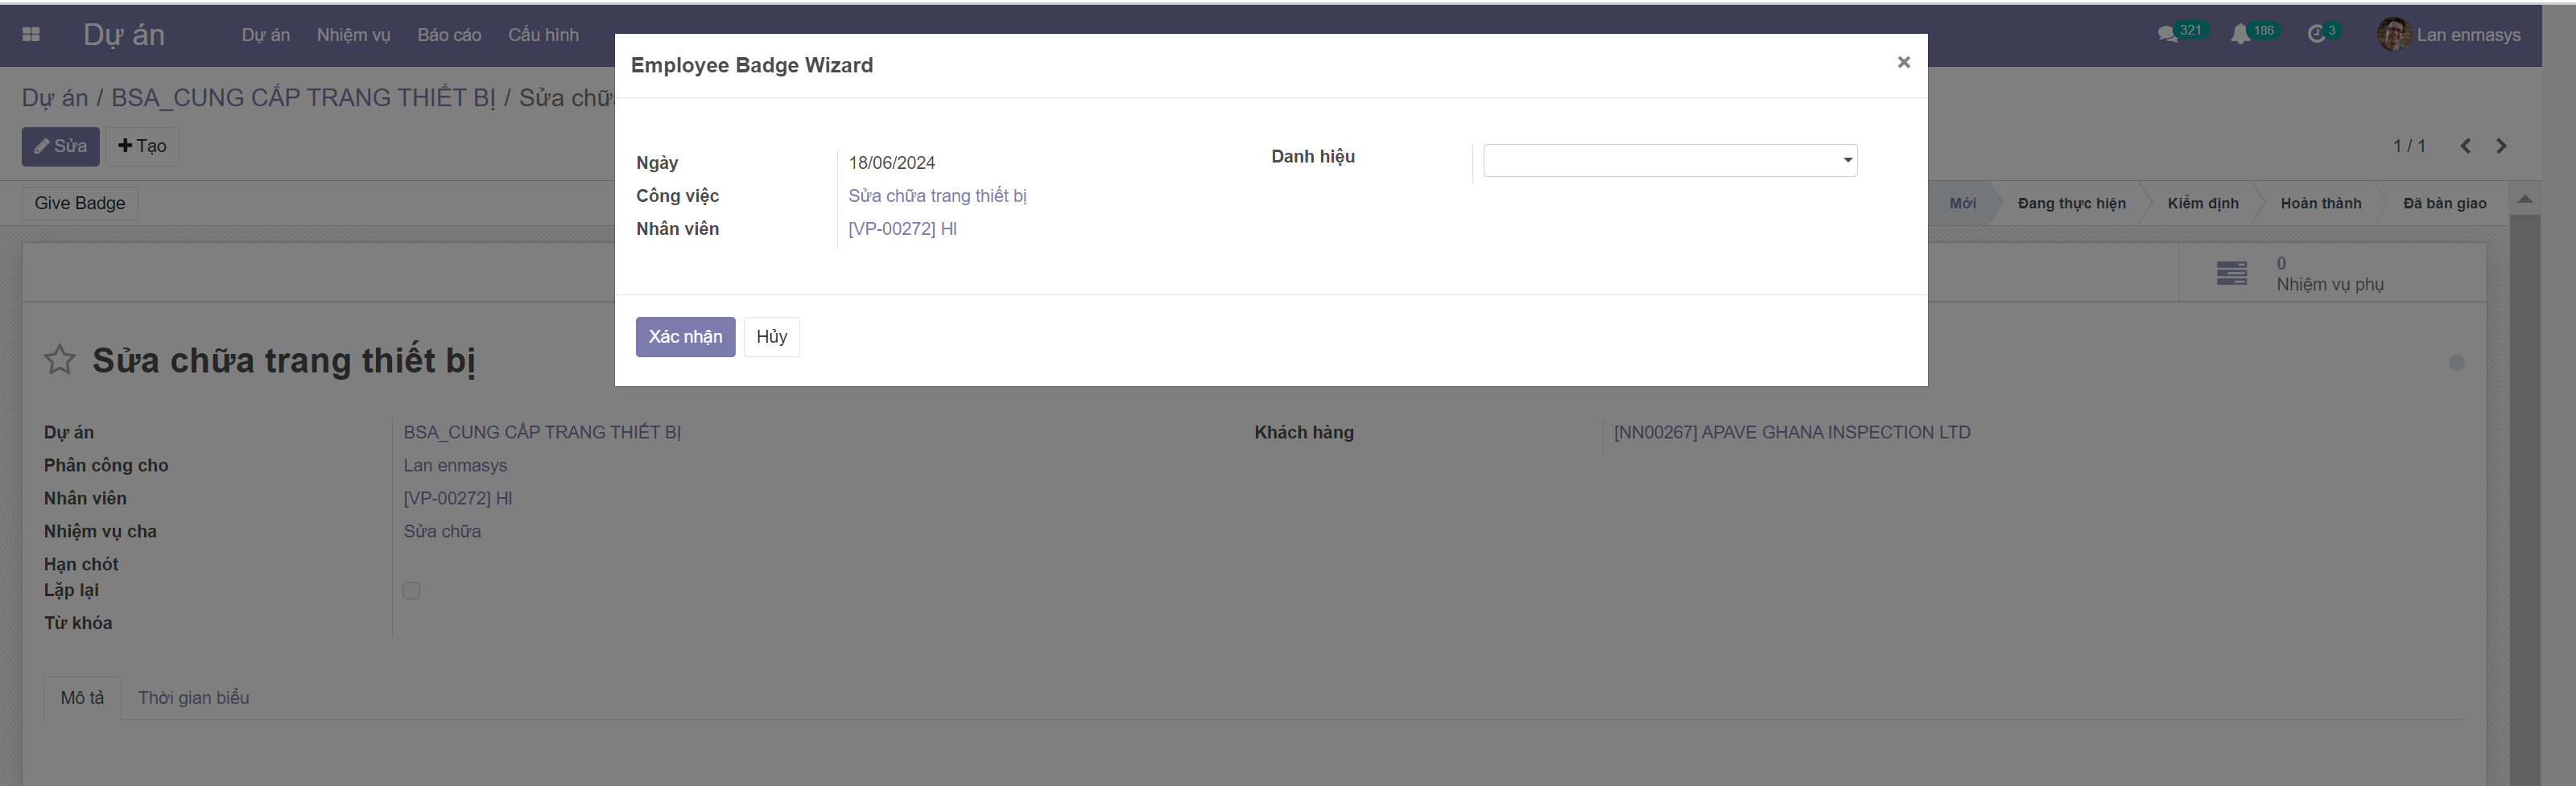Go to the next record arrow
Image resolution: width=2576 pixels, height=786 pixels.
2502,146
